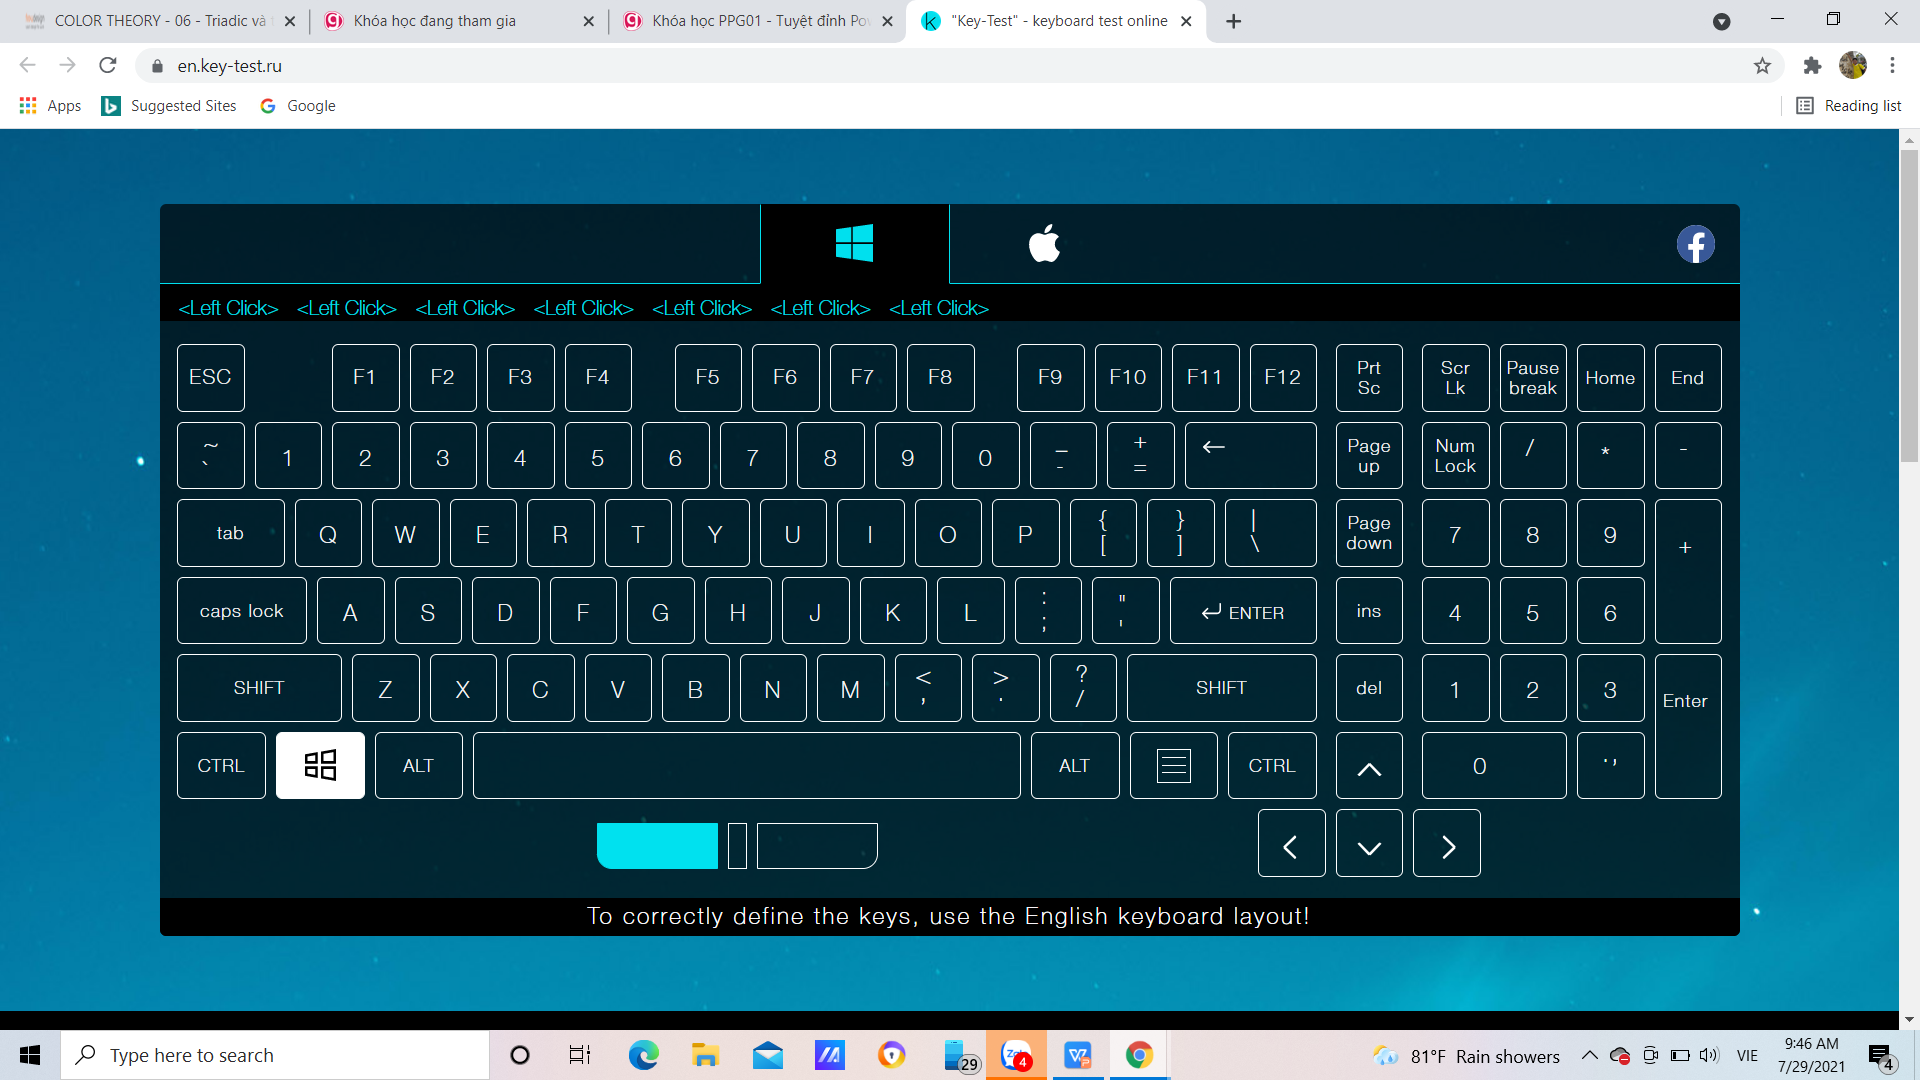The height and width of the screenshot is (1080, 1920).
Task: Open Chrome extensions puzzle icon
Action: (1812, 65)
